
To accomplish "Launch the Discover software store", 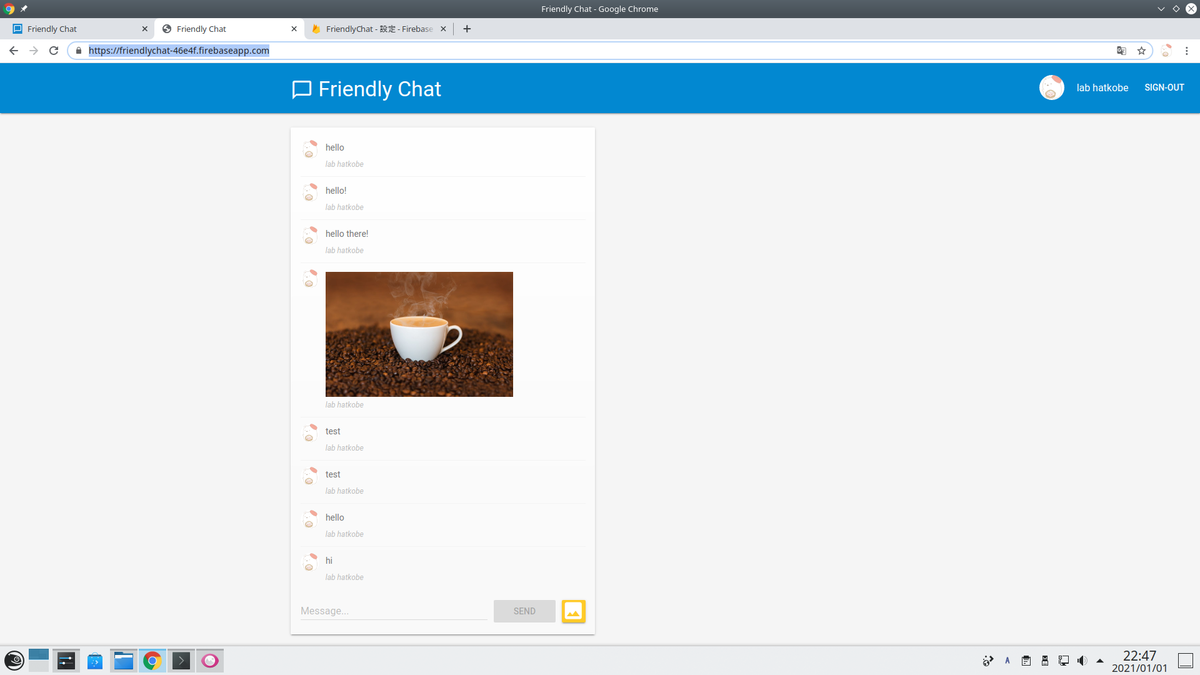I will (95, 660).
